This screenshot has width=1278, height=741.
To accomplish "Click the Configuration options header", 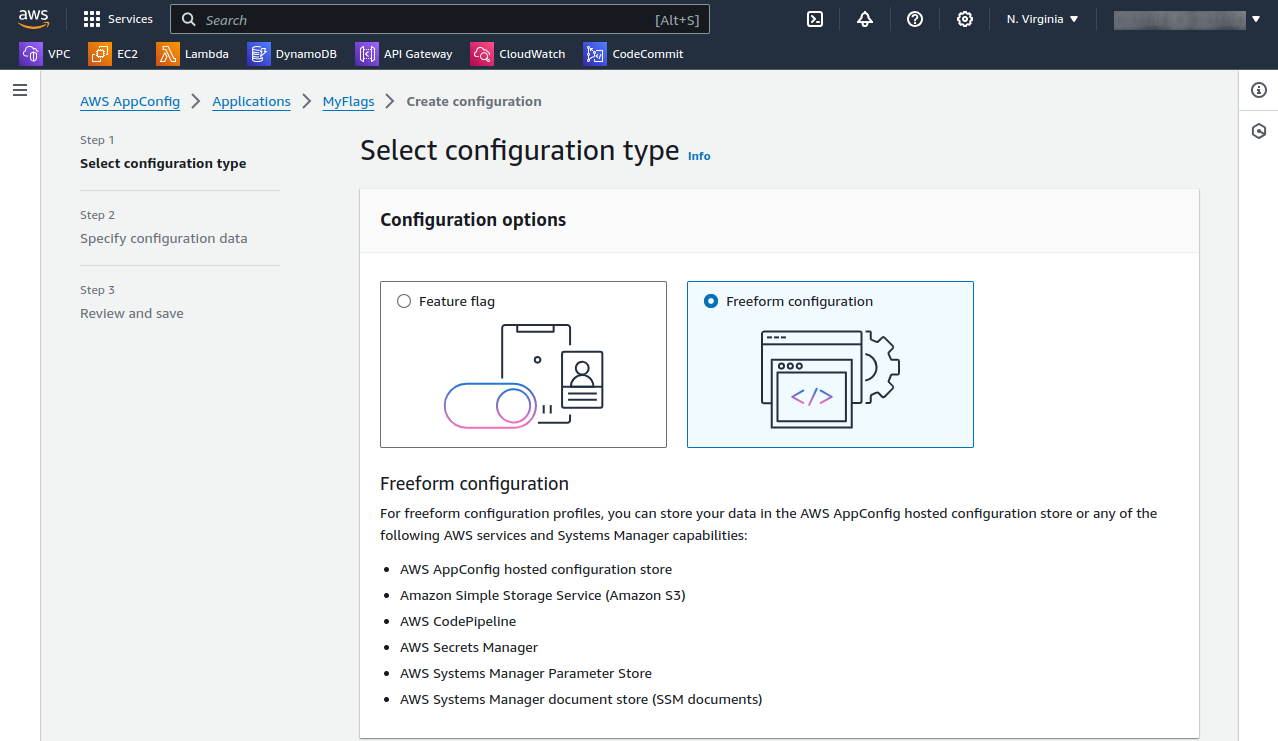I will [x=473, y=220].
